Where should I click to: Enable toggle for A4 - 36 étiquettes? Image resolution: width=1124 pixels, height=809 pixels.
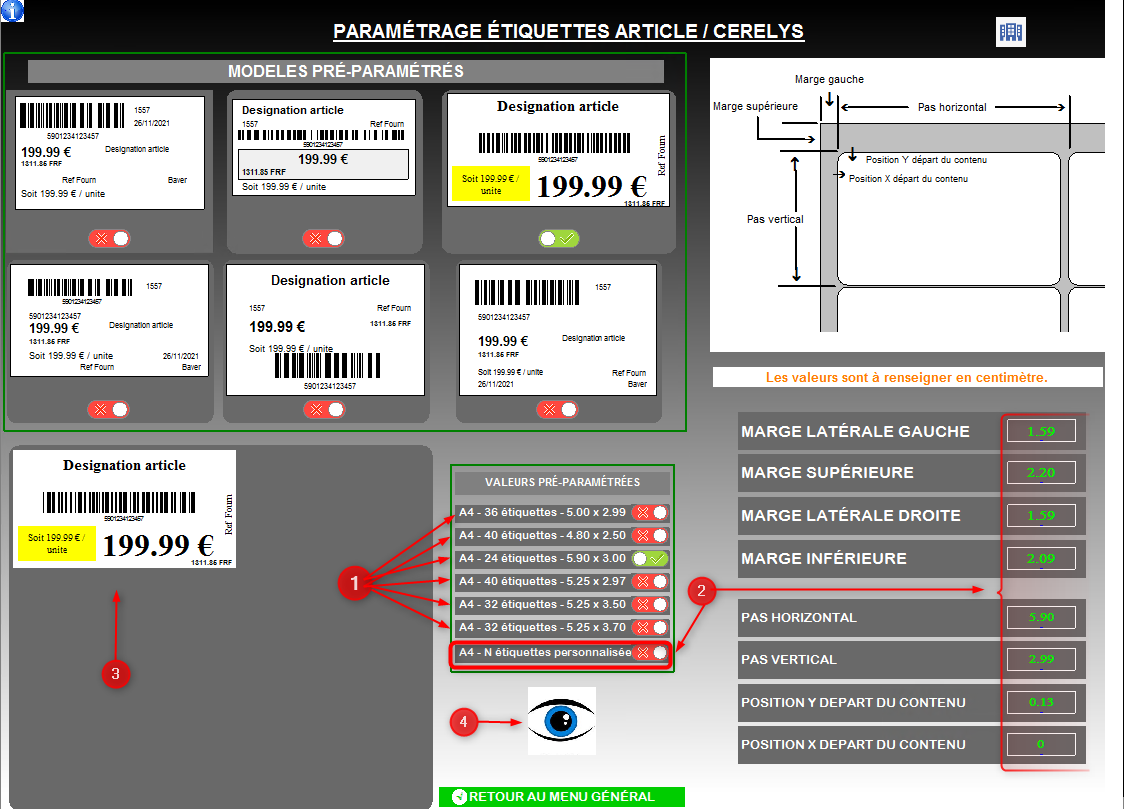pyautogui.click(x=650, y=513)
